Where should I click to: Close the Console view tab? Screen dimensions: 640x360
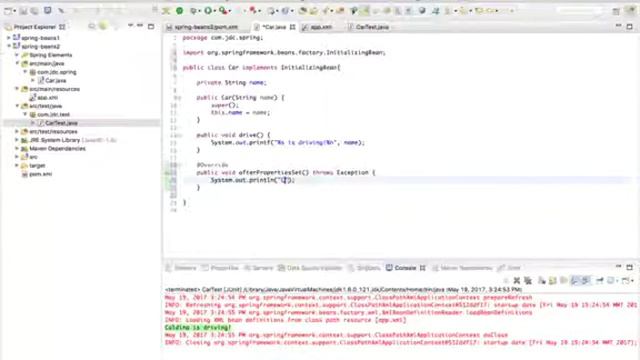click(x=422, y=268)
